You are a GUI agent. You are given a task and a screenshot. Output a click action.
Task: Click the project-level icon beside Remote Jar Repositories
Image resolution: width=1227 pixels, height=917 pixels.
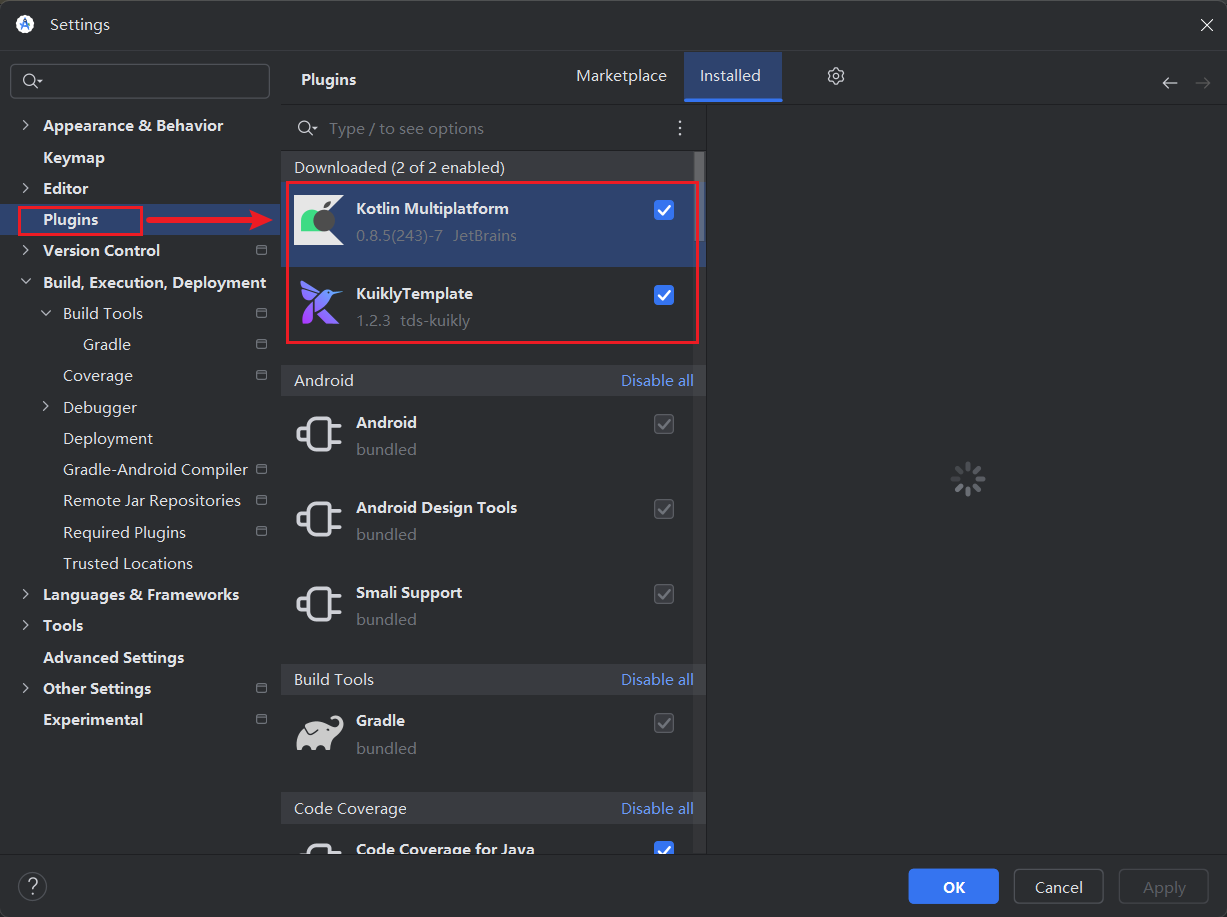[261, 500]
